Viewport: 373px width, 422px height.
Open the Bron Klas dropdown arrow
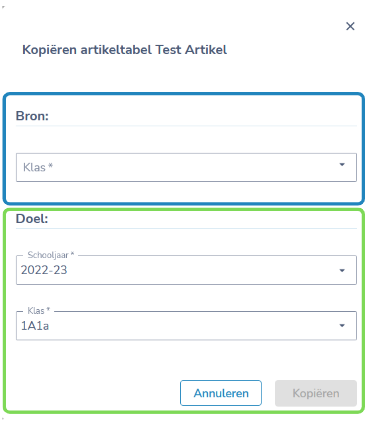[x=342, y=165]
